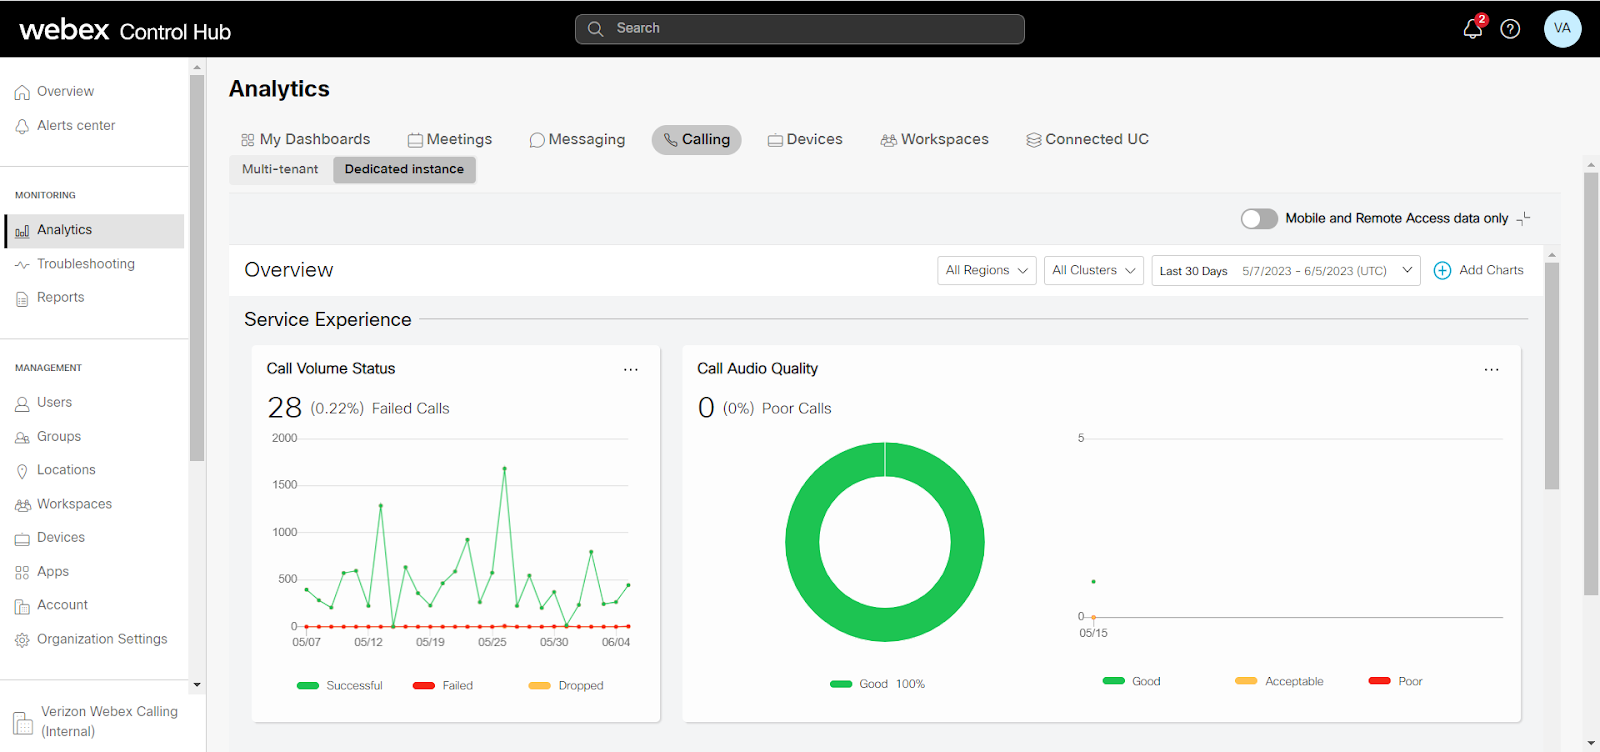Click the webex Control Hub logo

tap(125, 30)
